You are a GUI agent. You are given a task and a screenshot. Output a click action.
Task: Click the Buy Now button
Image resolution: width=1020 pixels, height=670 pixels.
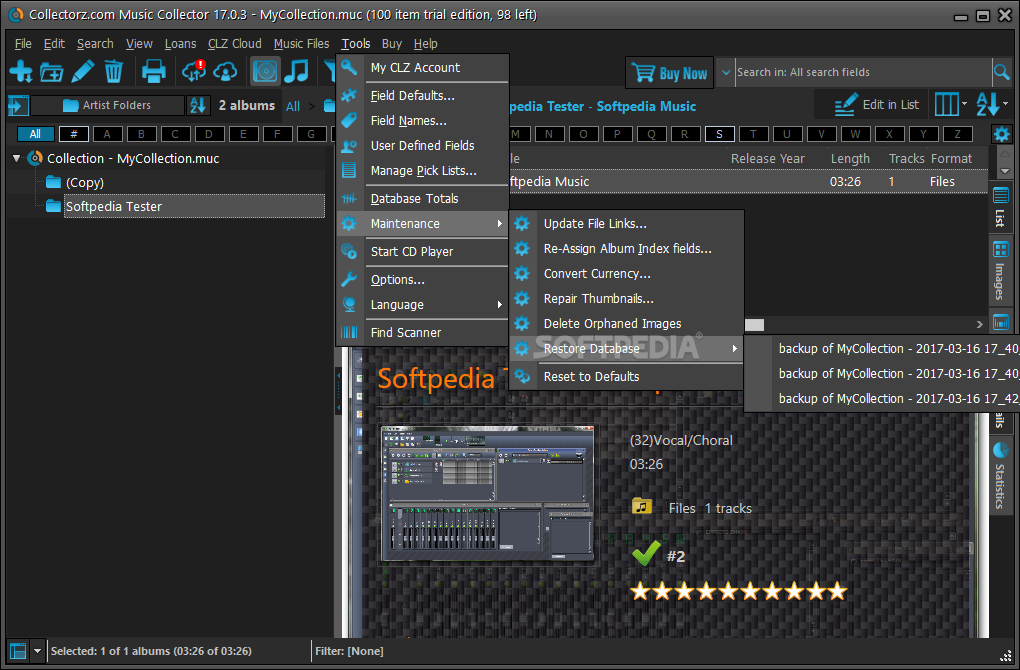[669, 73]
